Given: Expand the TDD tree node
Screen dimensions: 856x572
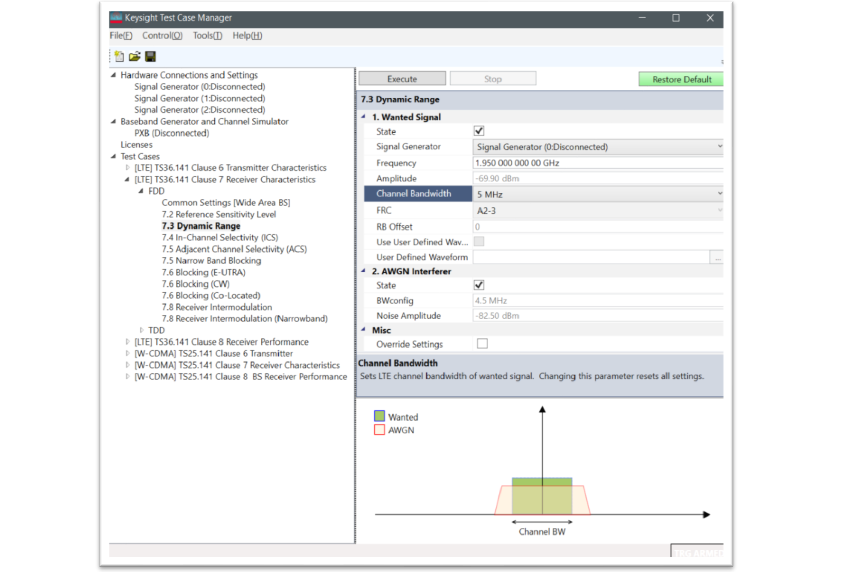Looking at the screenshot, I should click(141, 330).
